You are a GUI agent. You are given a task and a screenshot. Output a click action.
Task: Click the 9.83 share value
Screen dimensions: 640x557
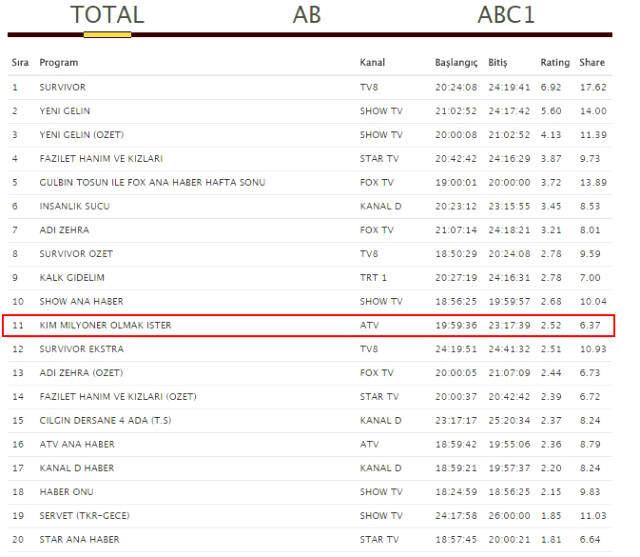(590, 492)
